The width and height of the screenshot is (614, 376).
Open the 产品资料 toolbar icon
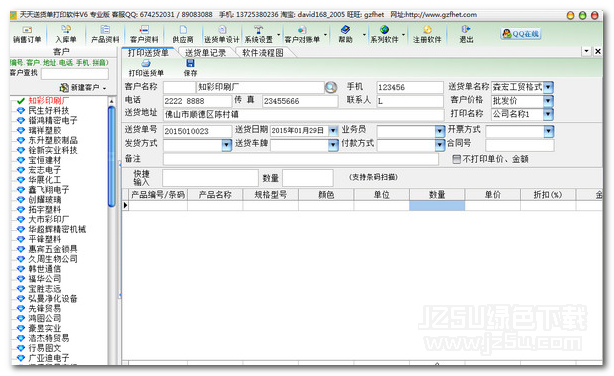[x=105, y=34]
